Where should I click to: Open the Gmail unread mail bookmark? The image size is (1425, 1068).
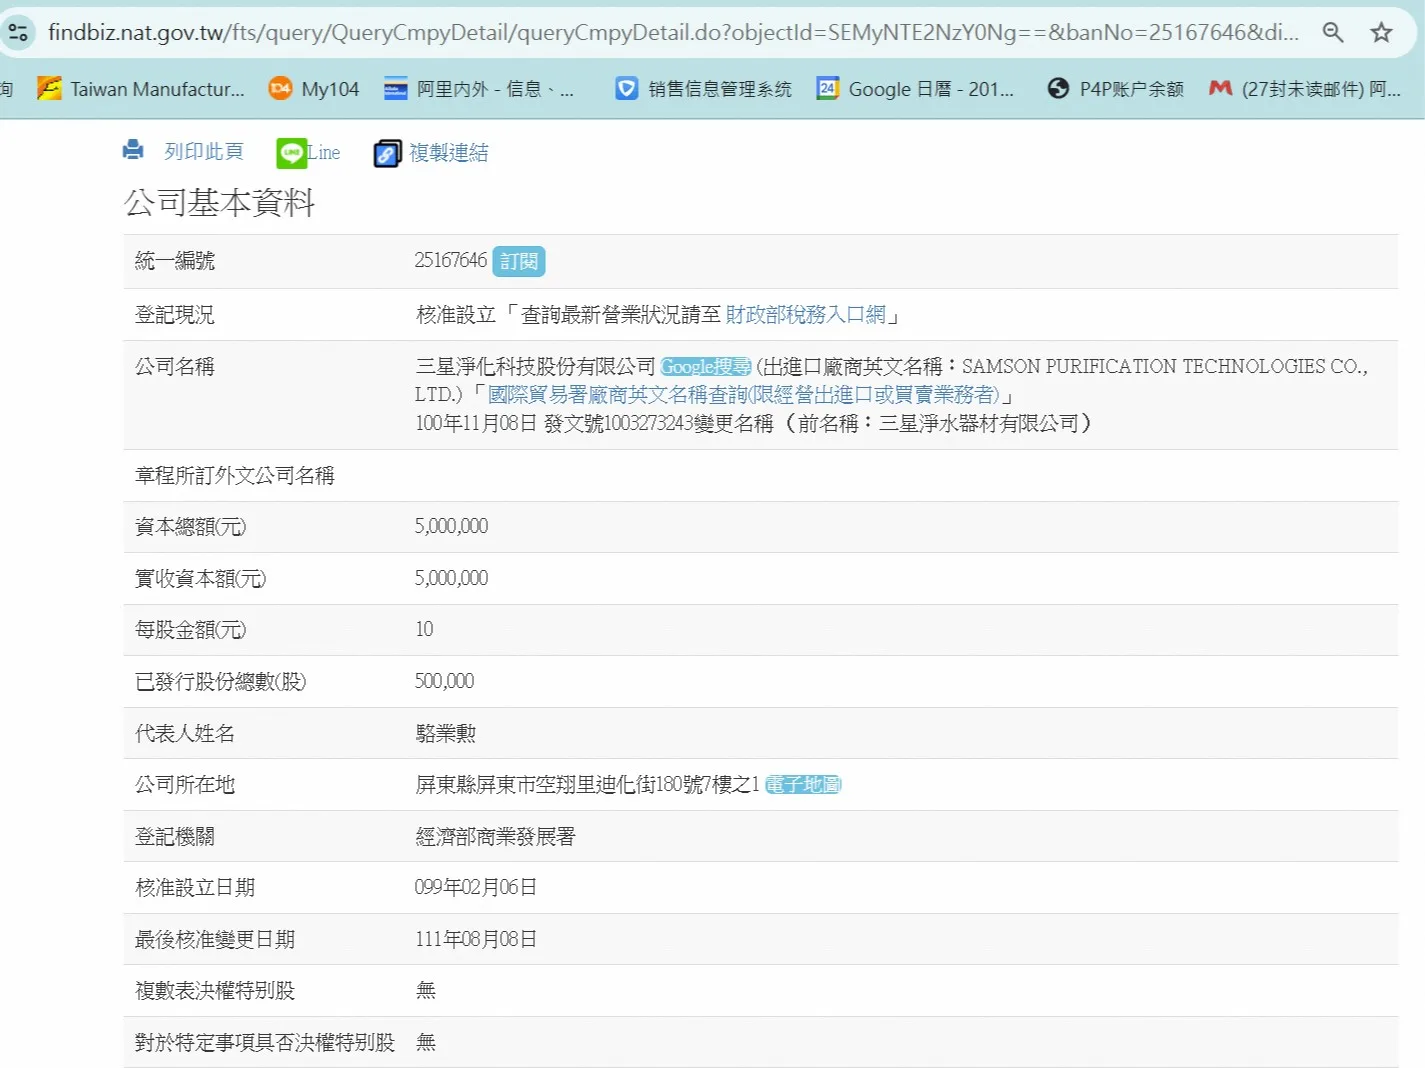(1305, 89)
